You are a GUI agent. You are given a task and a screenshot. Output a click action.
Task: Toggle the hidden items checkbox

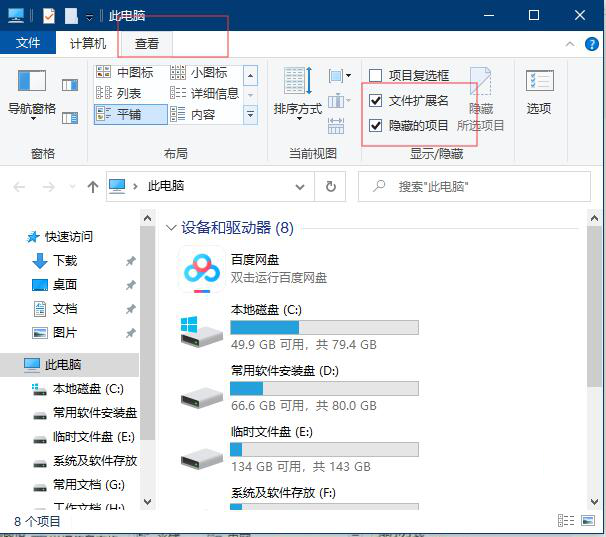pyautogui.click(x=376, y=126)
